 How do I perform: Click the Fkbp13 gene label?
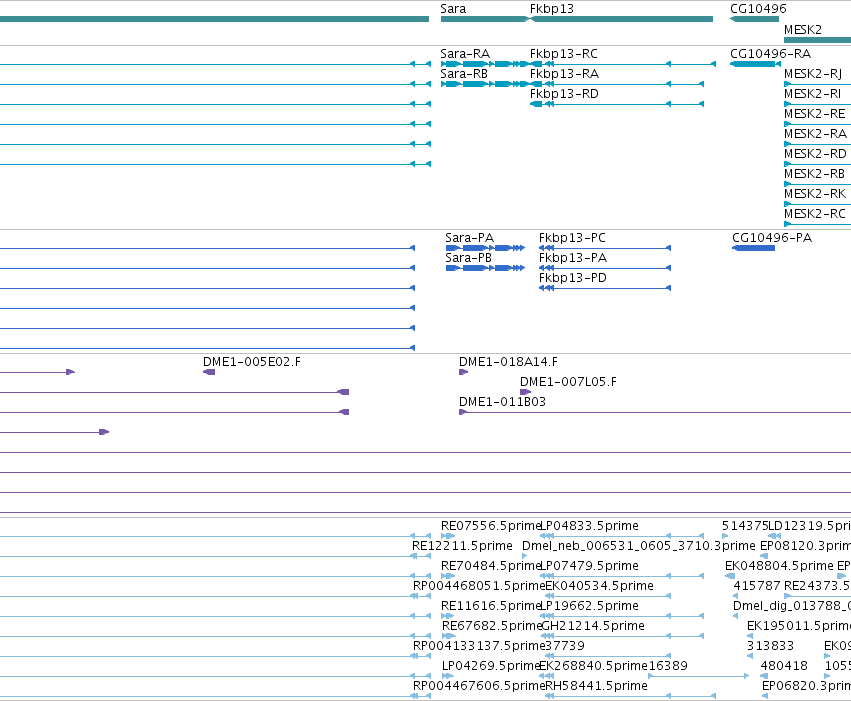[551, 9]
